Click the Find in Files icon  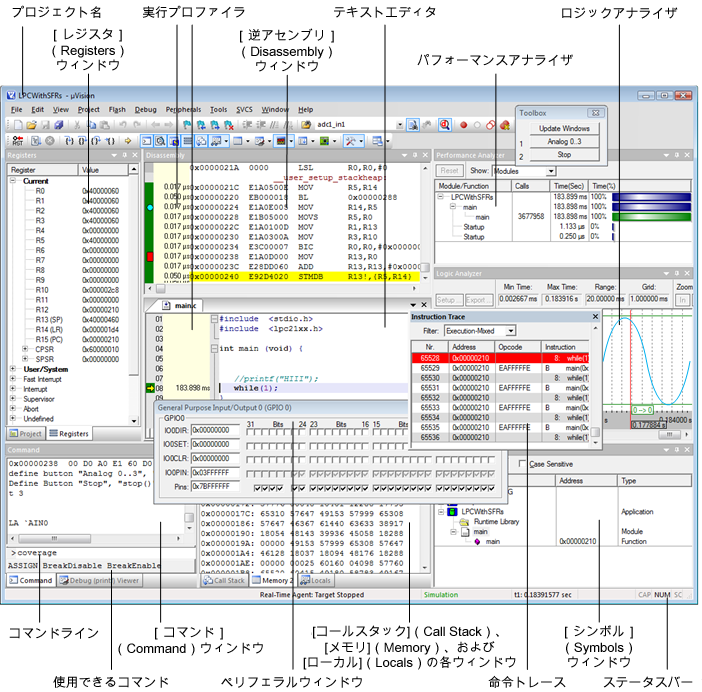(x=306, y=125)
